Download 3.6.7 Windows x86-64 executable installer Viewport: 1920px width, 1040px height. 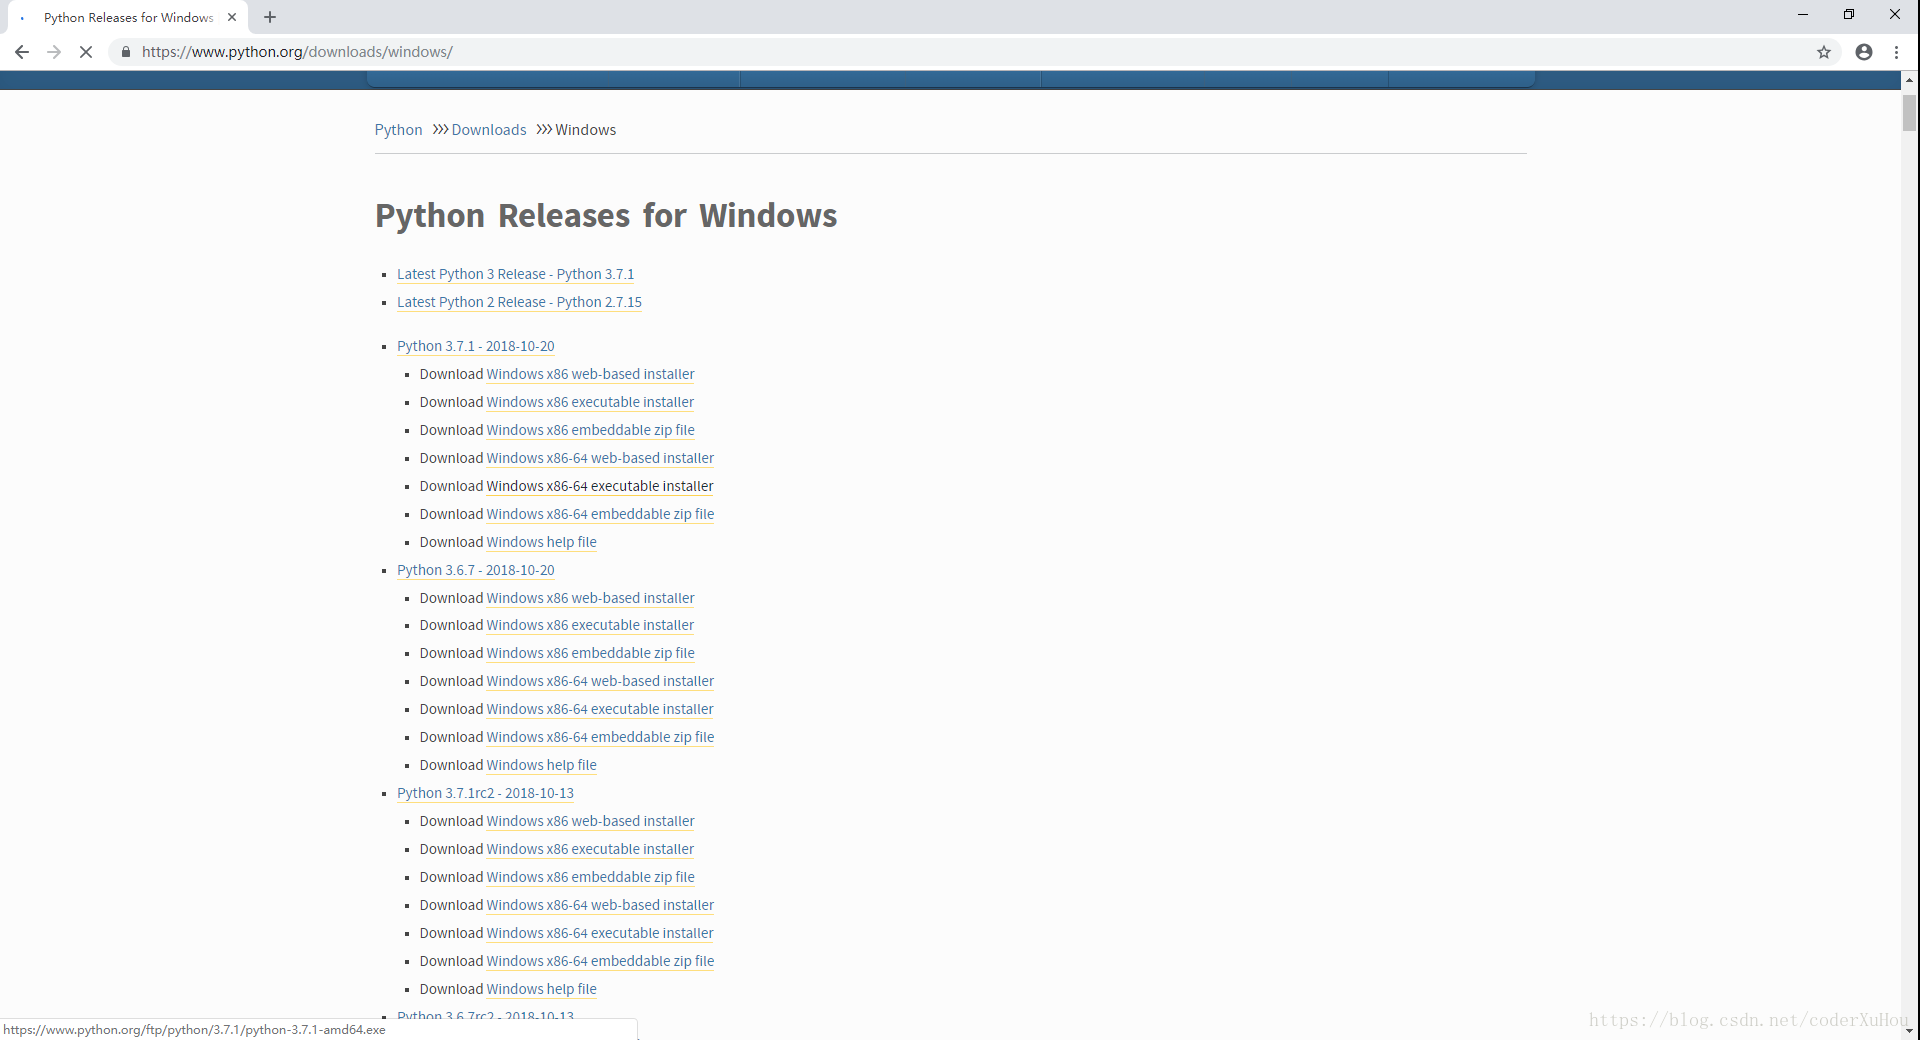(600, 709)
